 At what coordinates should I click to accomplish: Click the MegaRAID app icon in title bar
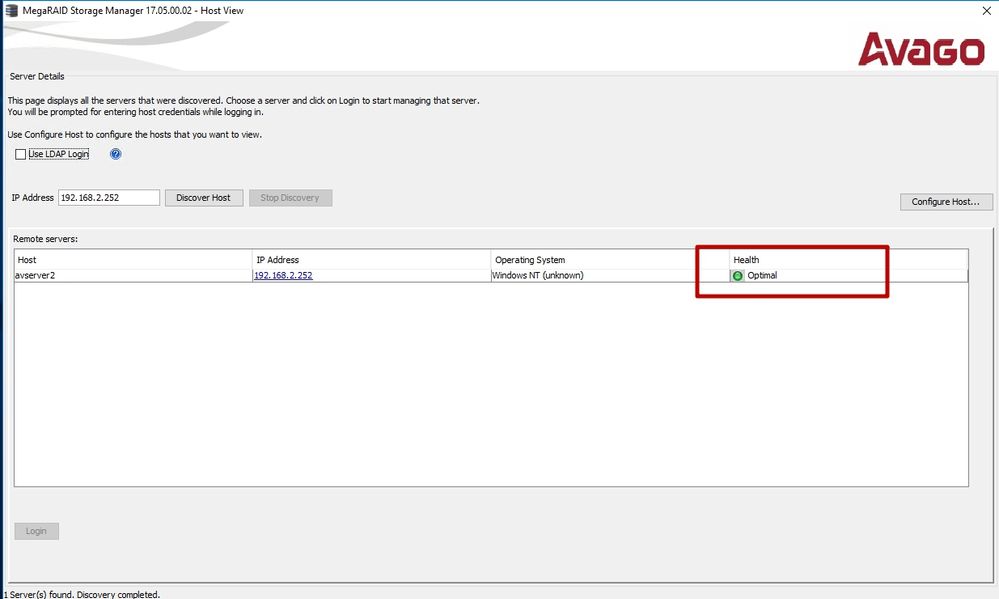[11, 10]
